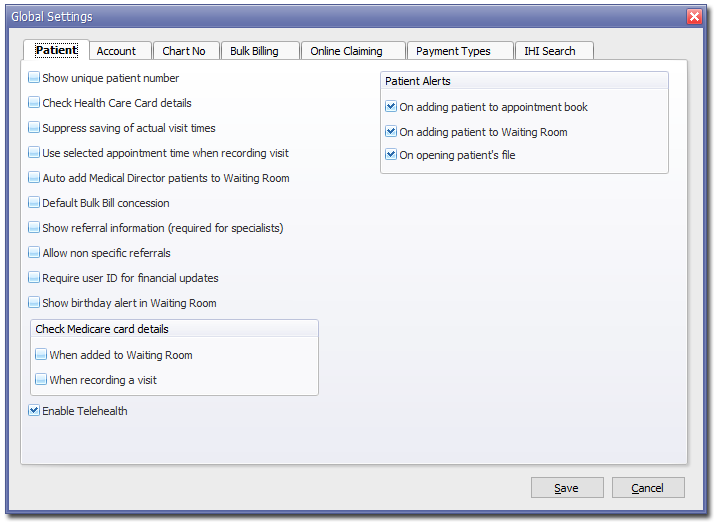Enable Use selected appointment time when recording visit
The height and width of the screenshot is (523, 715).
(34, 153)
